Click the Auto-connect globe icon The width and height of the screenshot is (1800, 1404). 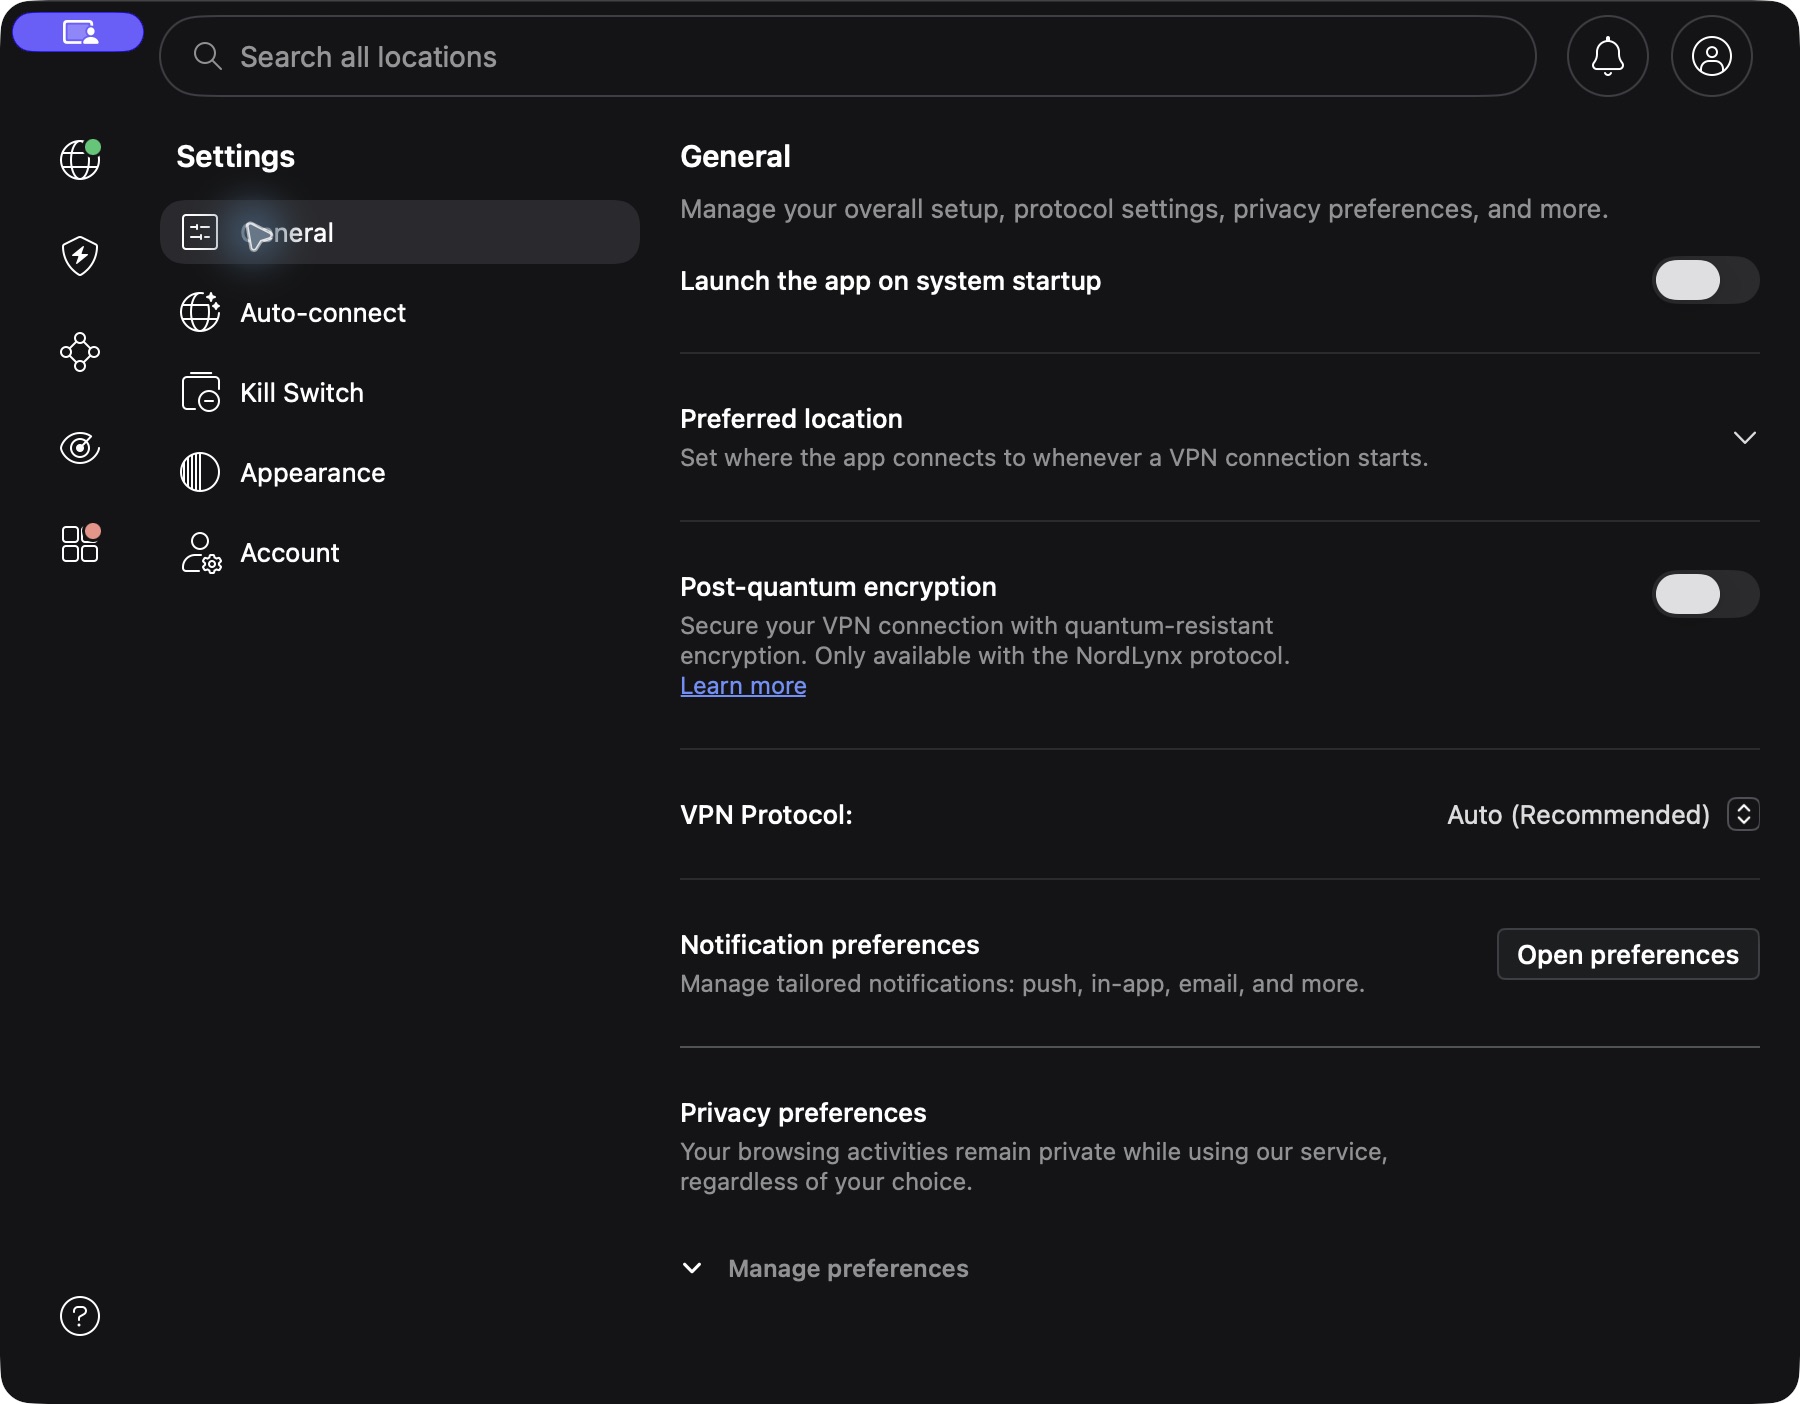coord(200,312)
